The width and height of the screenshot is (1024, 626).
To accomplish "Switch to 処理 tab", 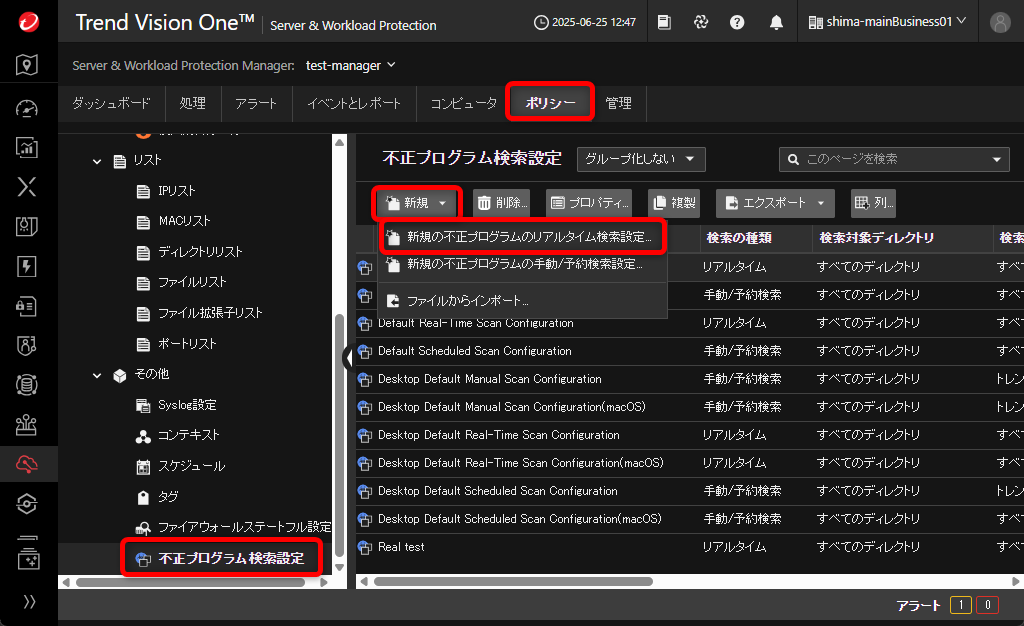I will [193, 103].
